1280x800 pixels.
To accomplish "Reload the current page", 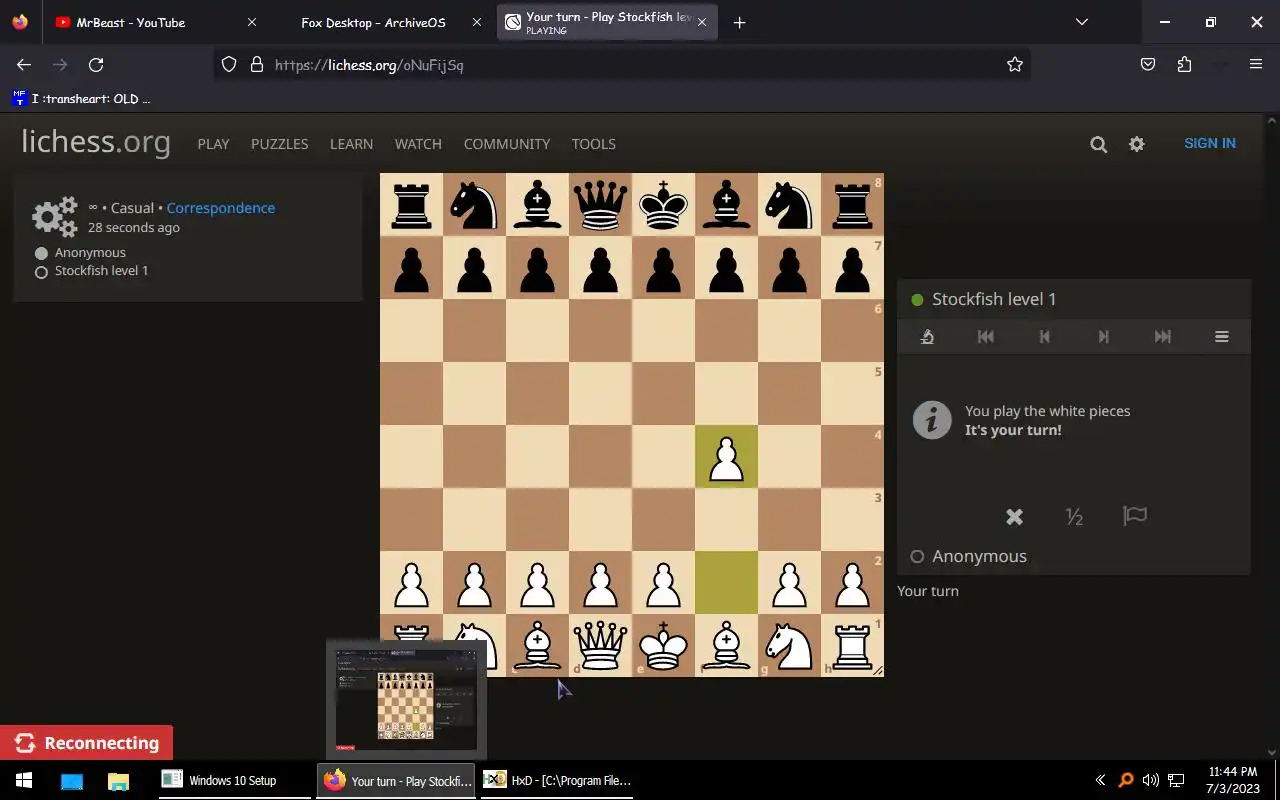I will tap(96, 64).
